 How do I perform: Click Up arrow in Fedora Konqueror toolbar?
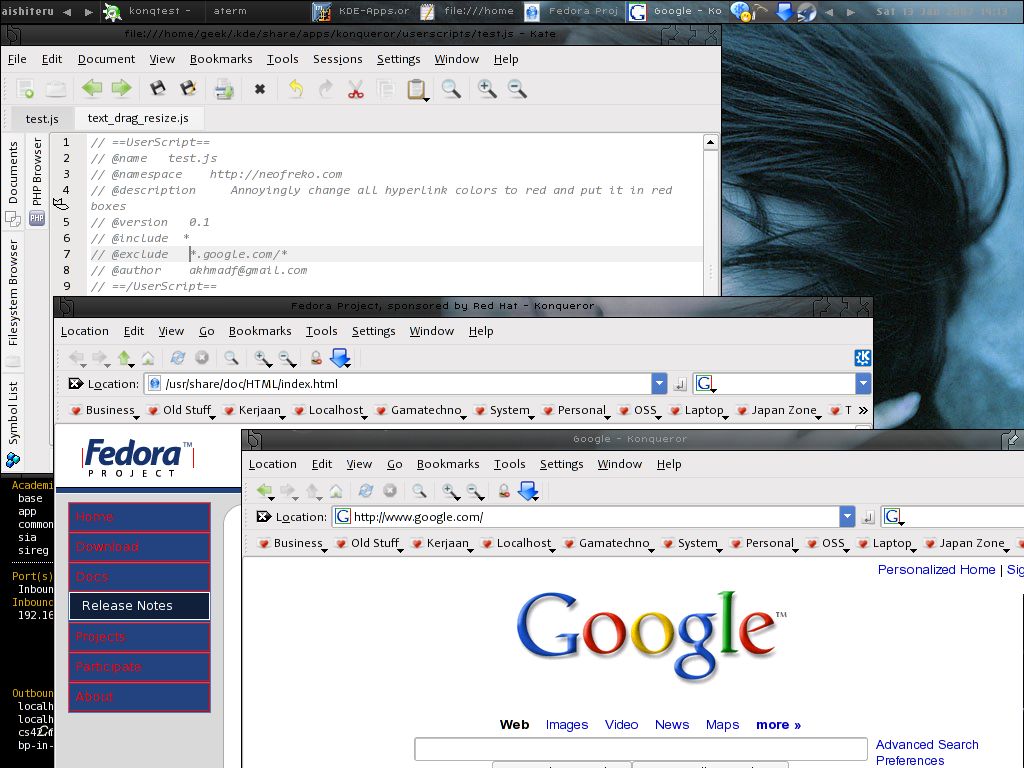(125, 358)
